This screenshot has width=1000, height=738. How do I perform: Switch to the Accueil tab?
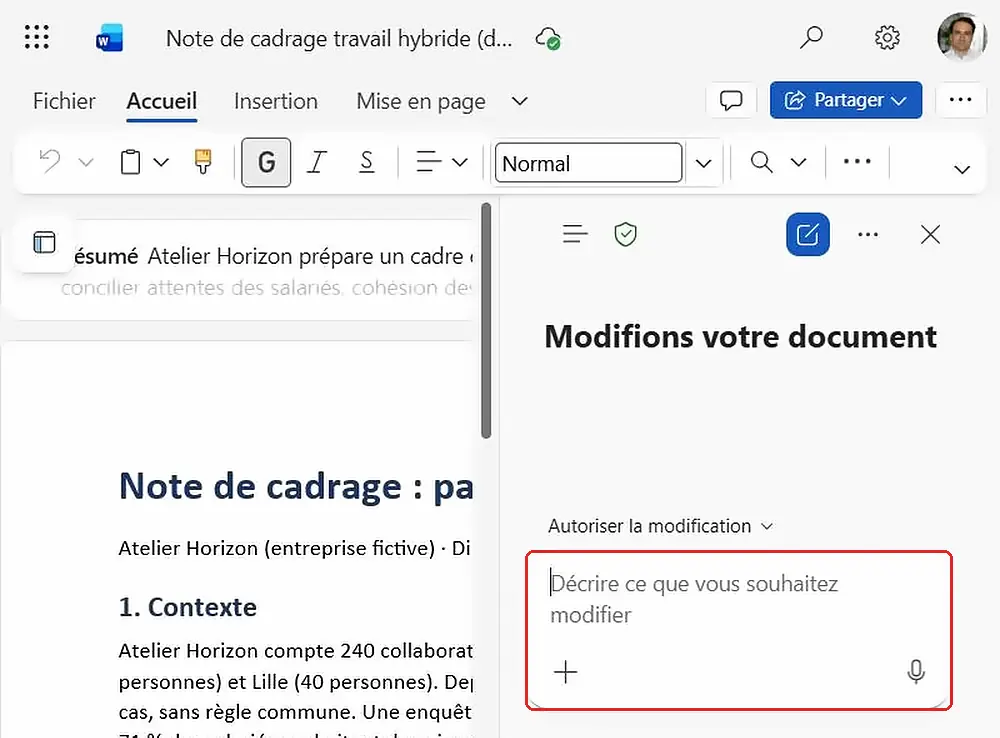(161, 101)
